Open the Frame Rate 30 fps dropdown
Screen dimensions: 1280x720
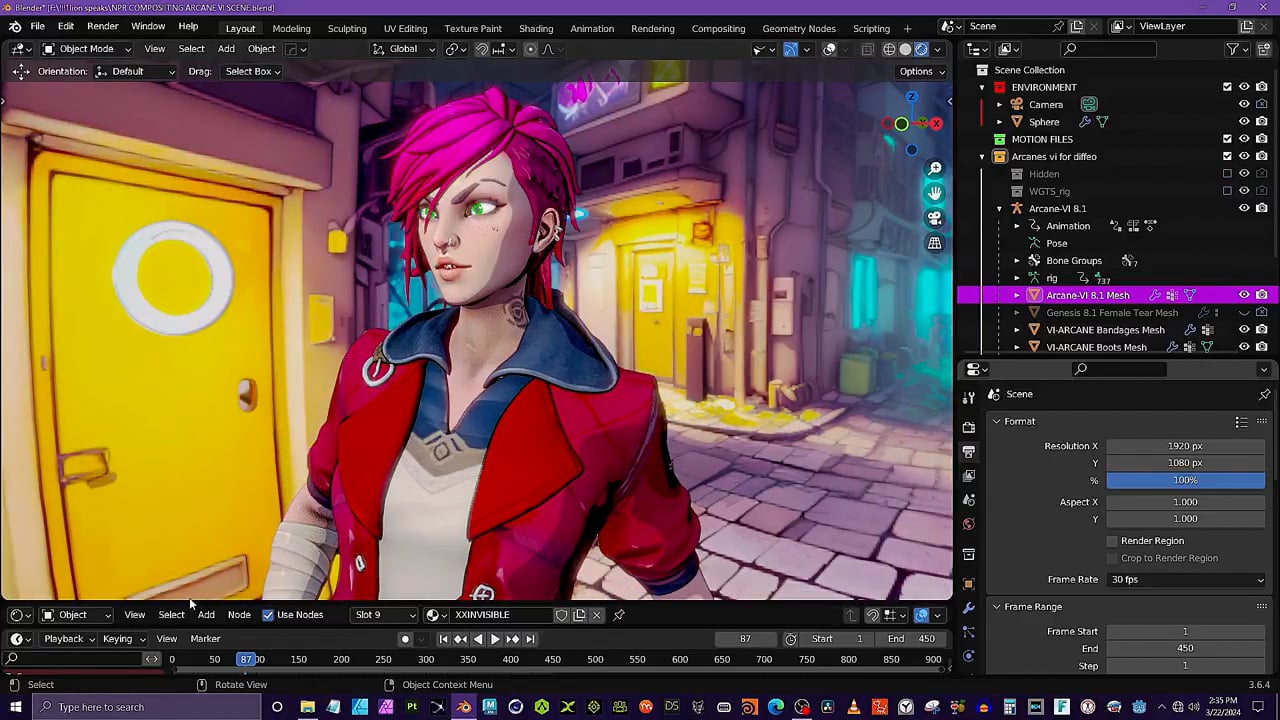[x=1186, y=580]
